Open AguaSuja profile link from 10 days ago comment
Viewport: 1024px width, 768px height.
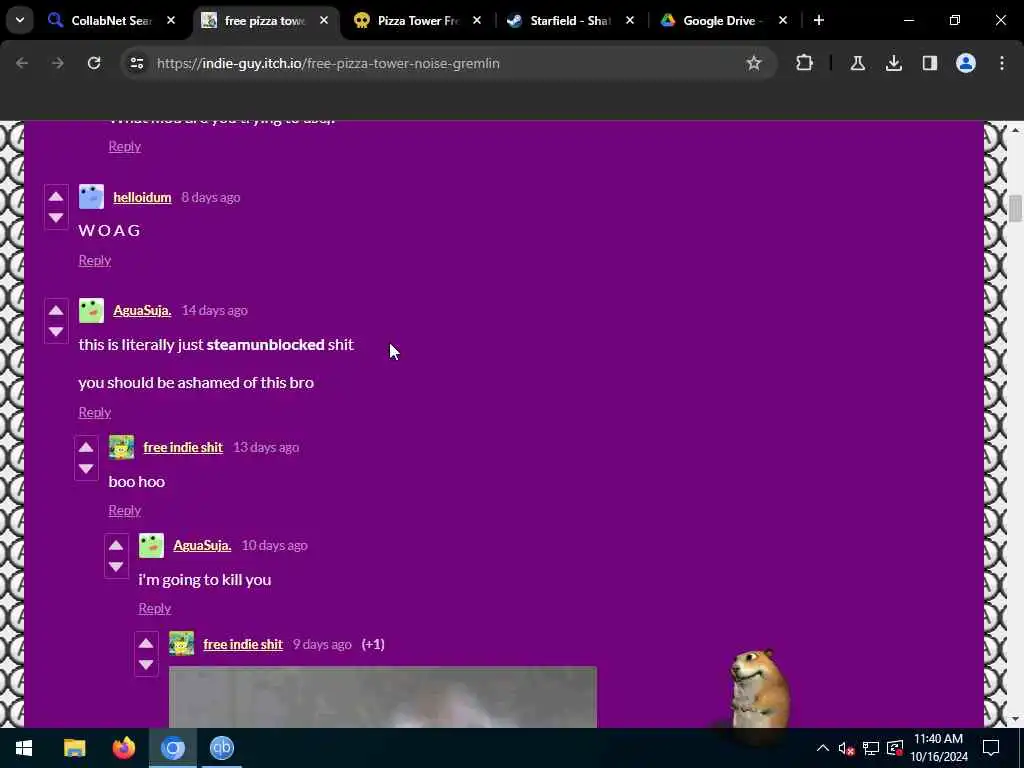click(x=202, y=545)
